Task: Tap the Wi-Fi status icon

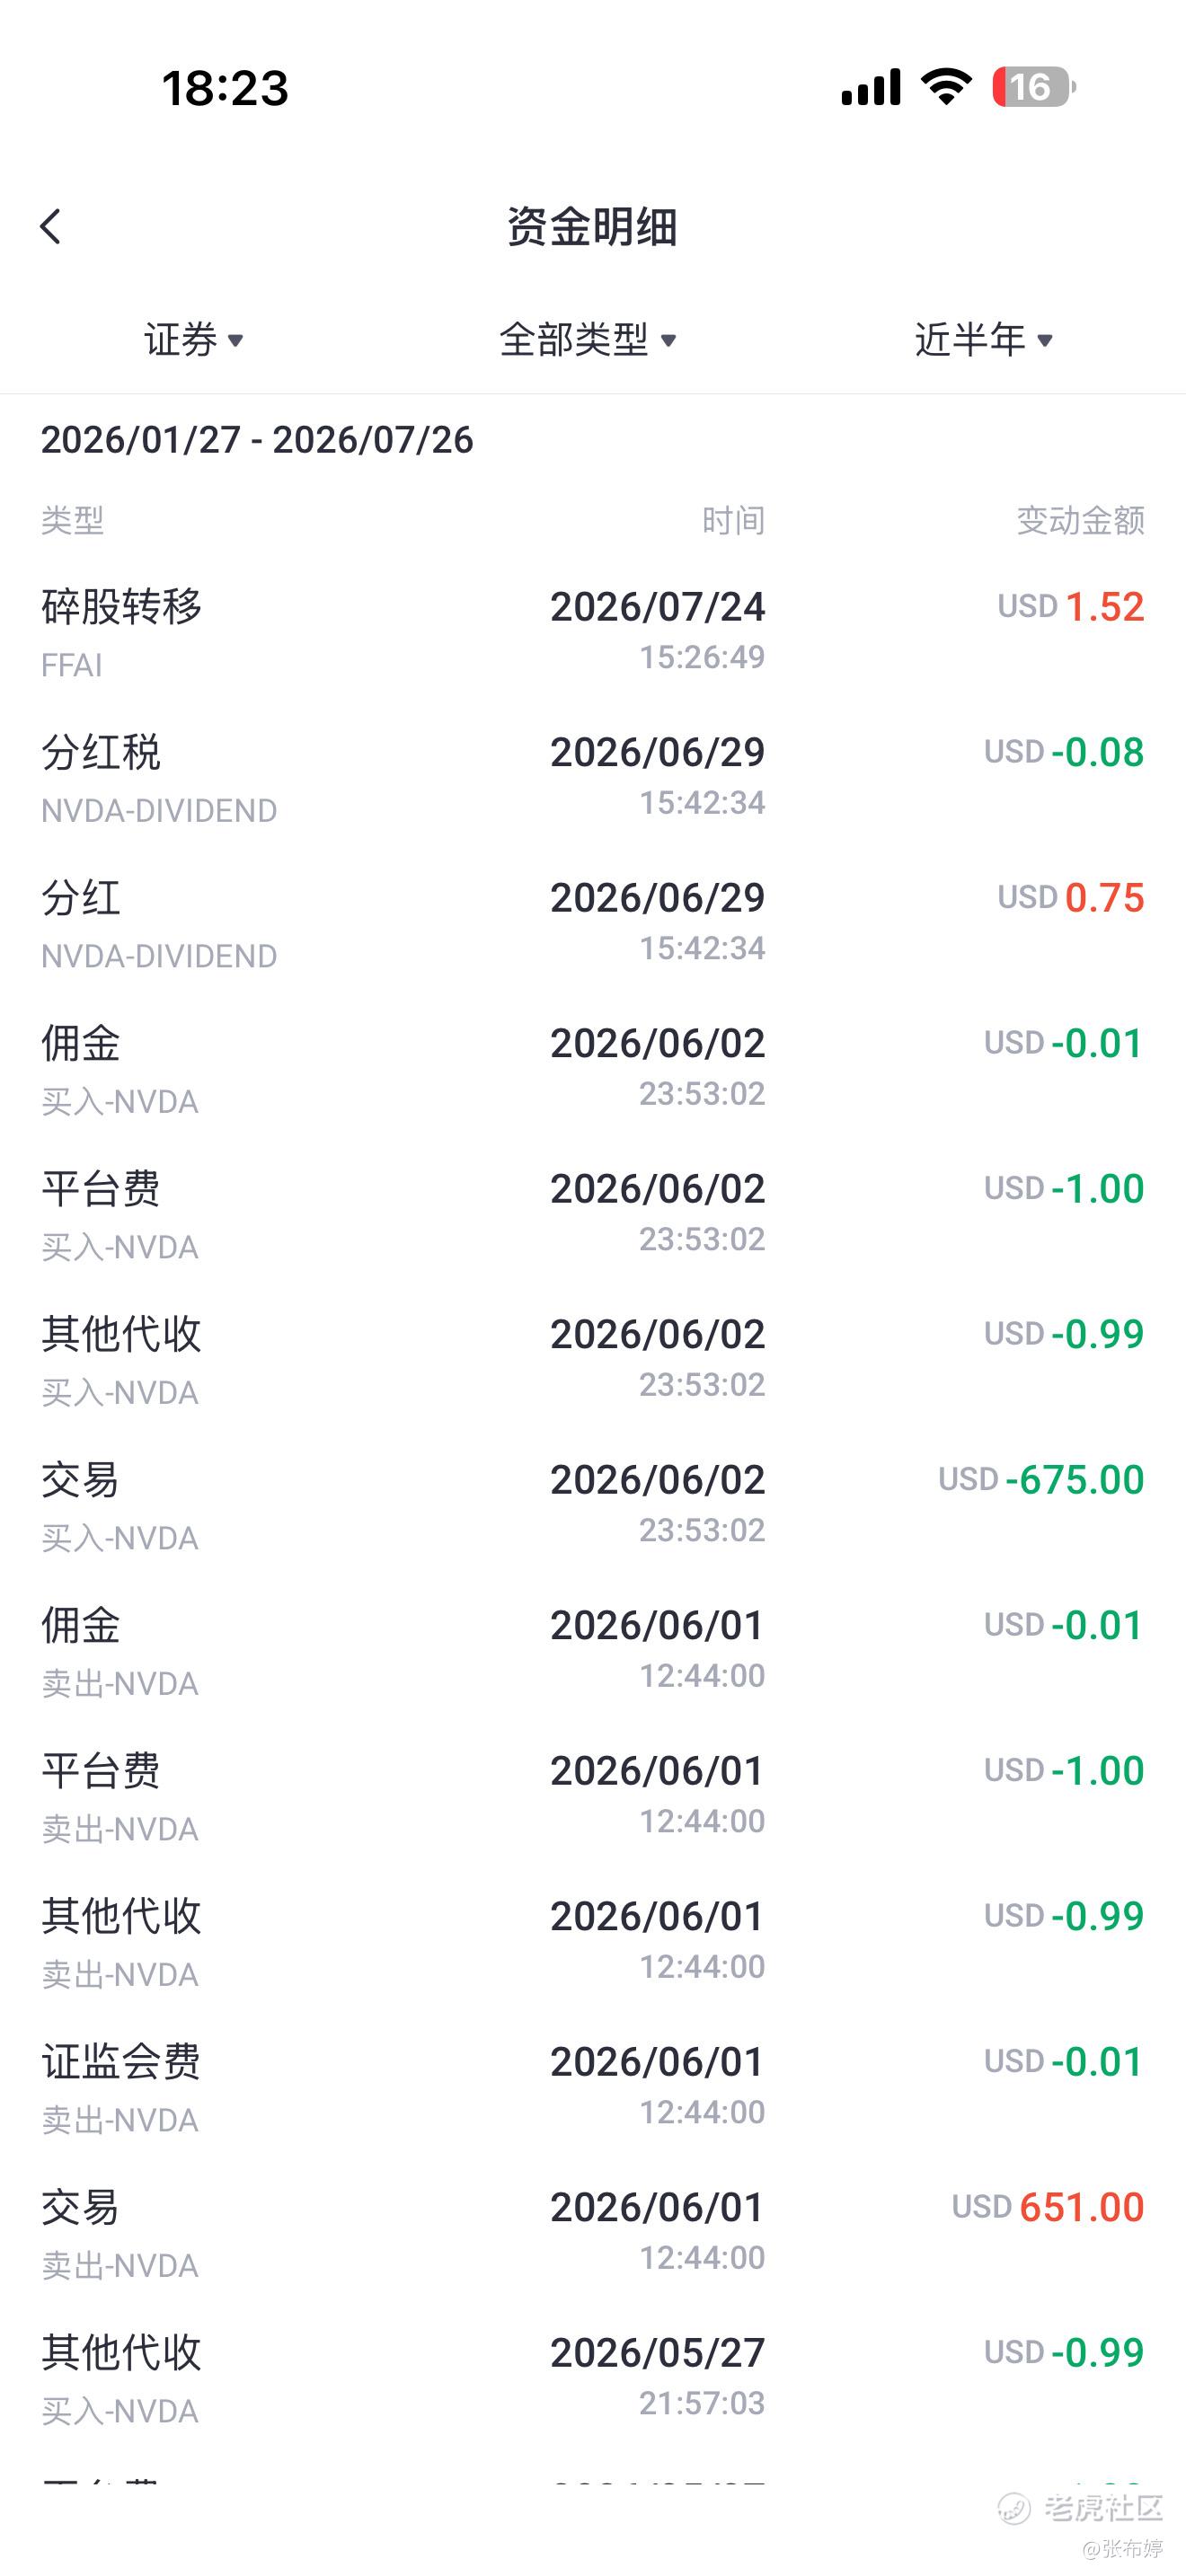Action: (946, 87)
